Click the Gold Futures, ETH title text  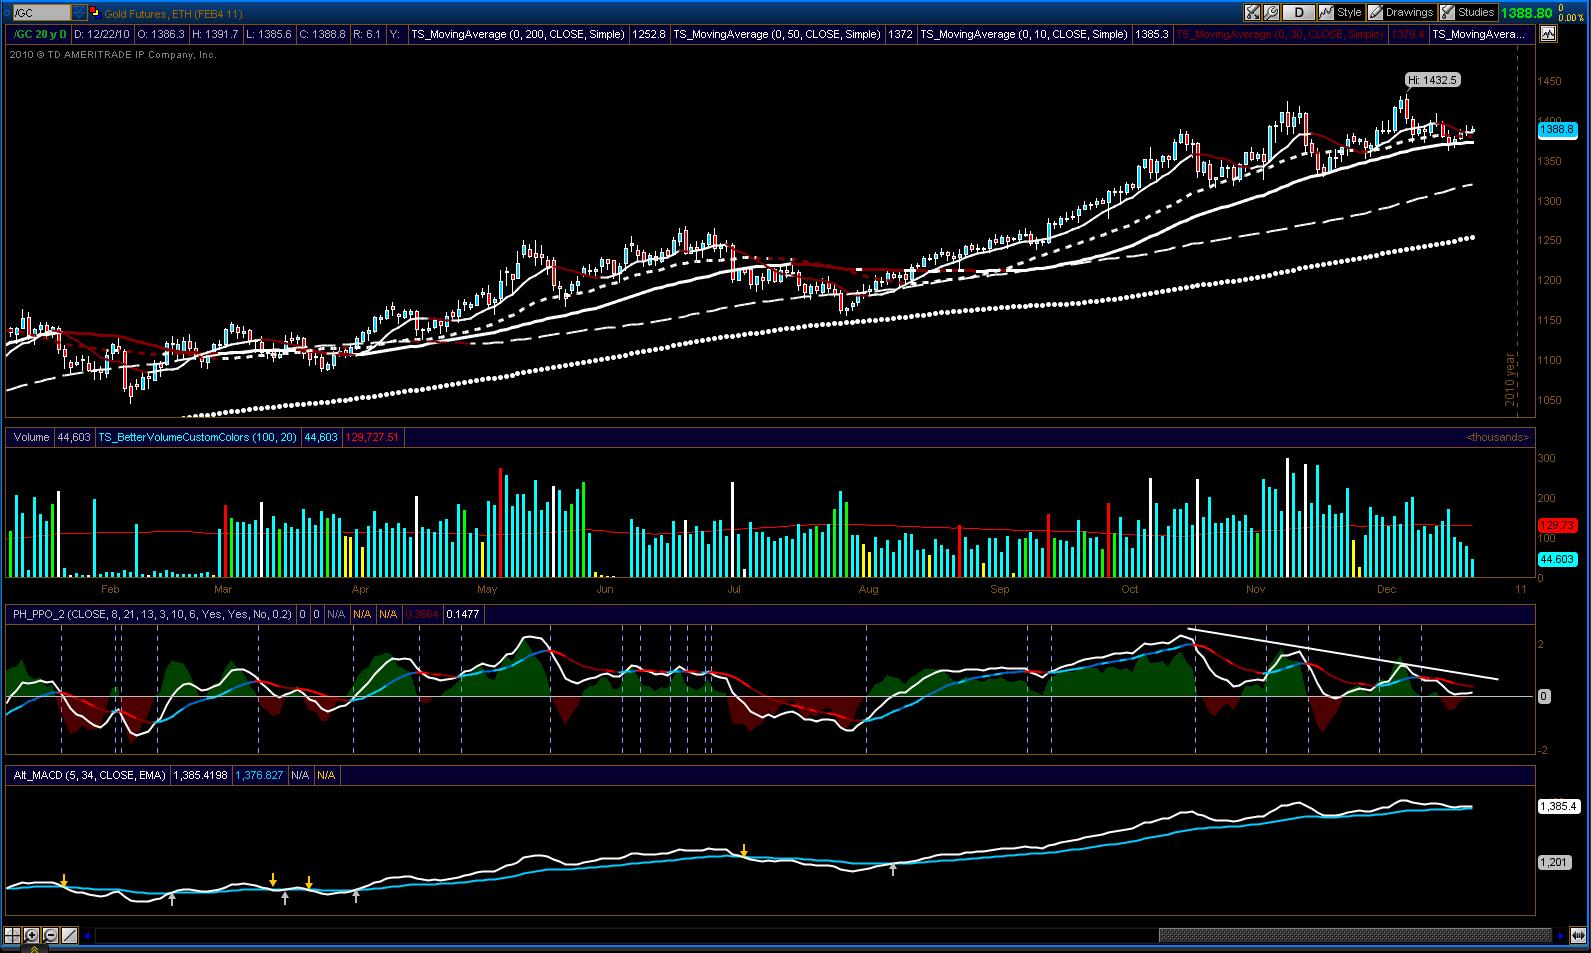pos(172,14)
